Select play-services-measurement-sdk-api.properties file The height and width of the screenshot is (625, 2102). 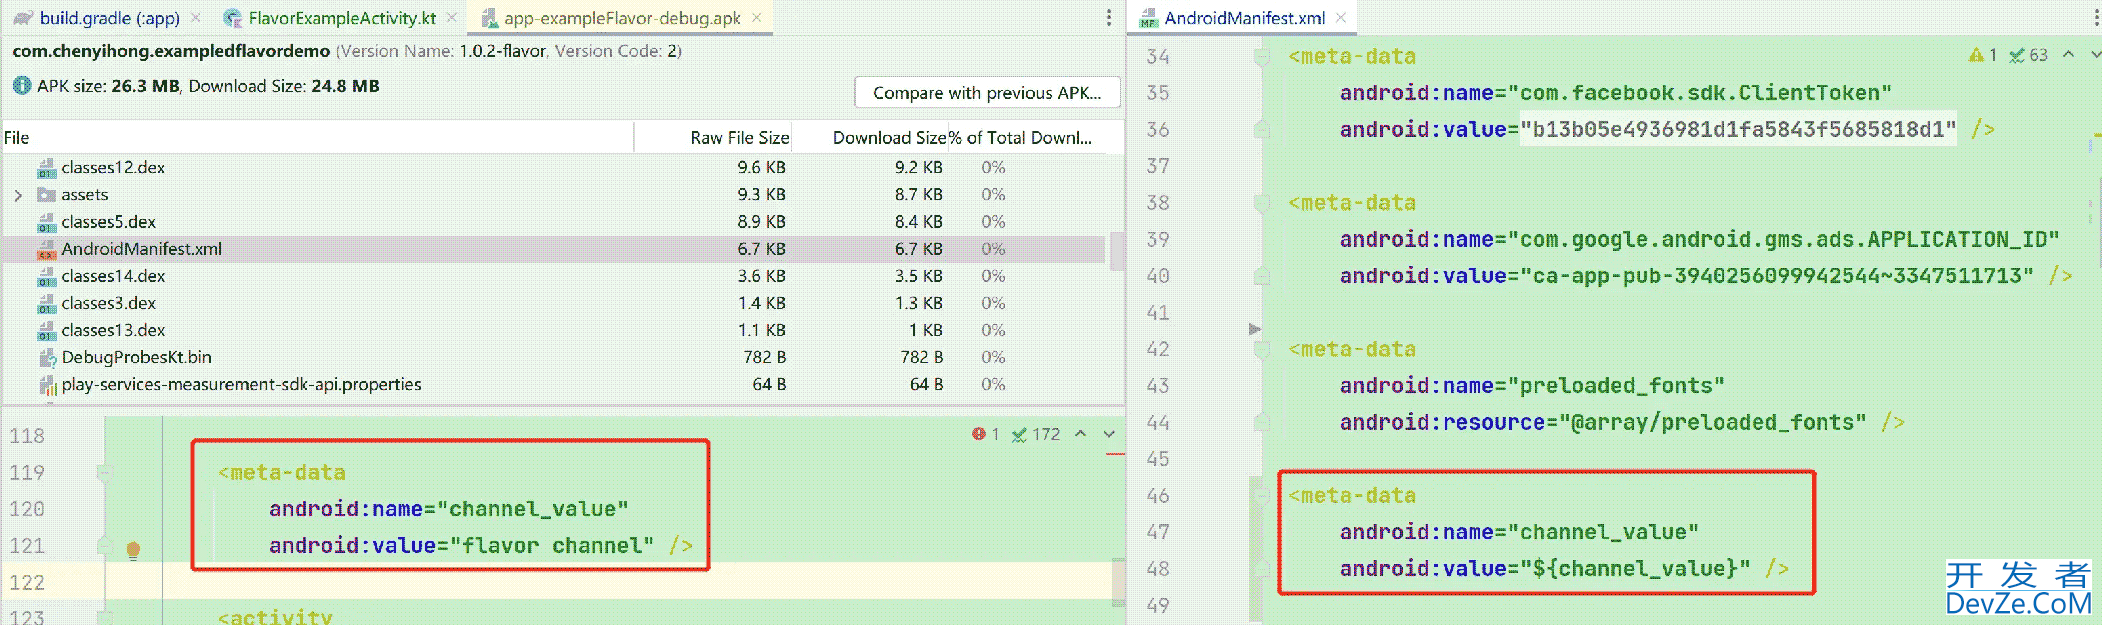pos(241,384)
